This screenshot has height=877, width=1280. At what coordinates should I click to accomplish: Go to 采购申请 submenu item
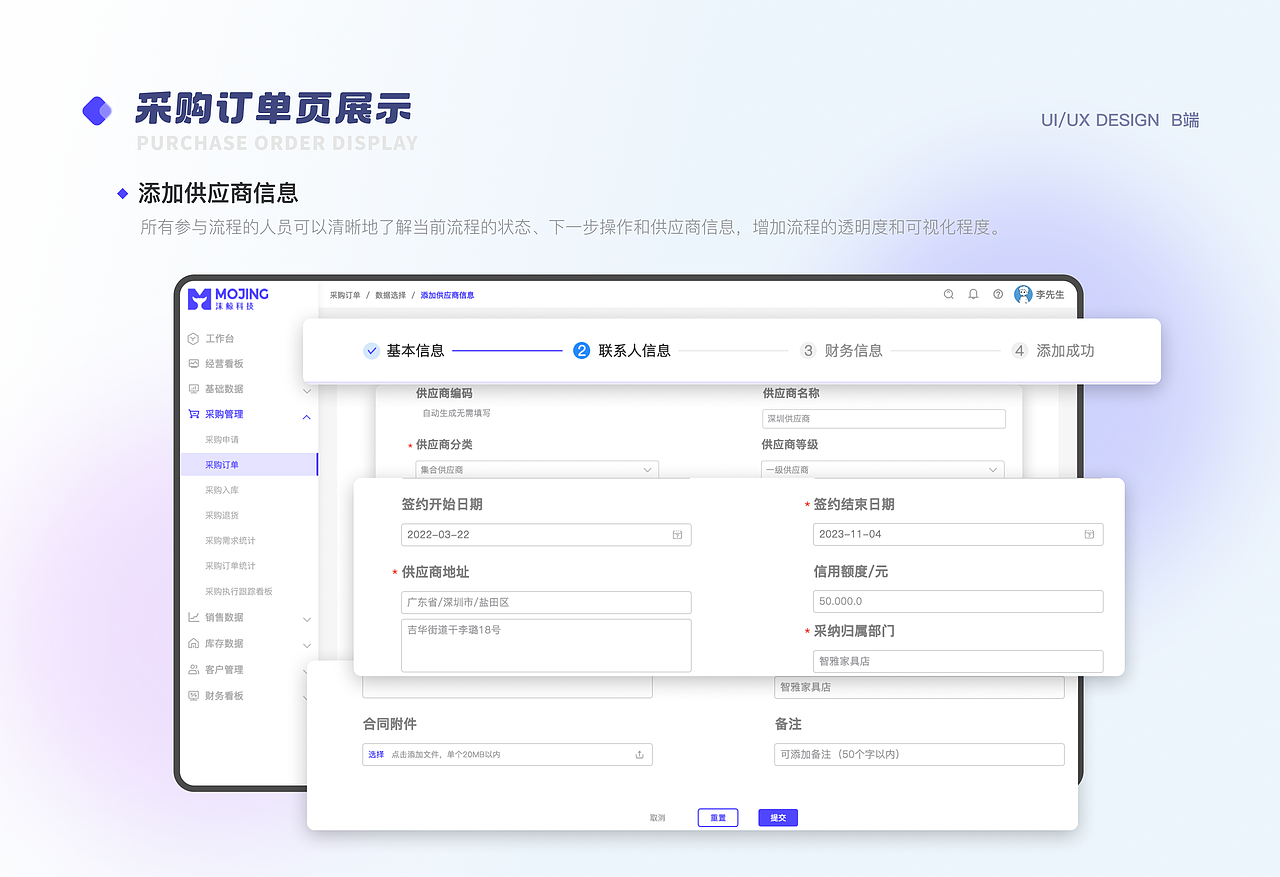[222, 440]
